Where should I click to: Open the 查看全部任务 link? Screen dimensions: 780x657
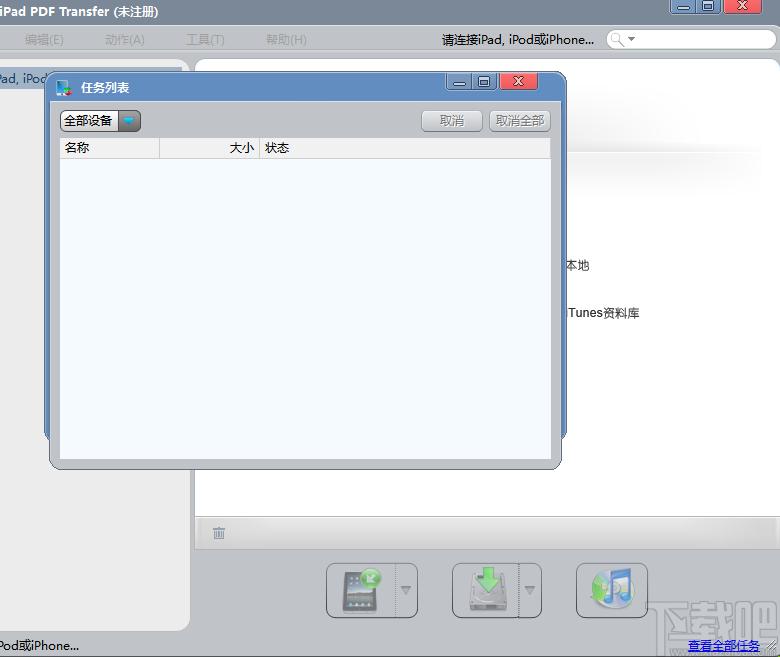point(723,646)
